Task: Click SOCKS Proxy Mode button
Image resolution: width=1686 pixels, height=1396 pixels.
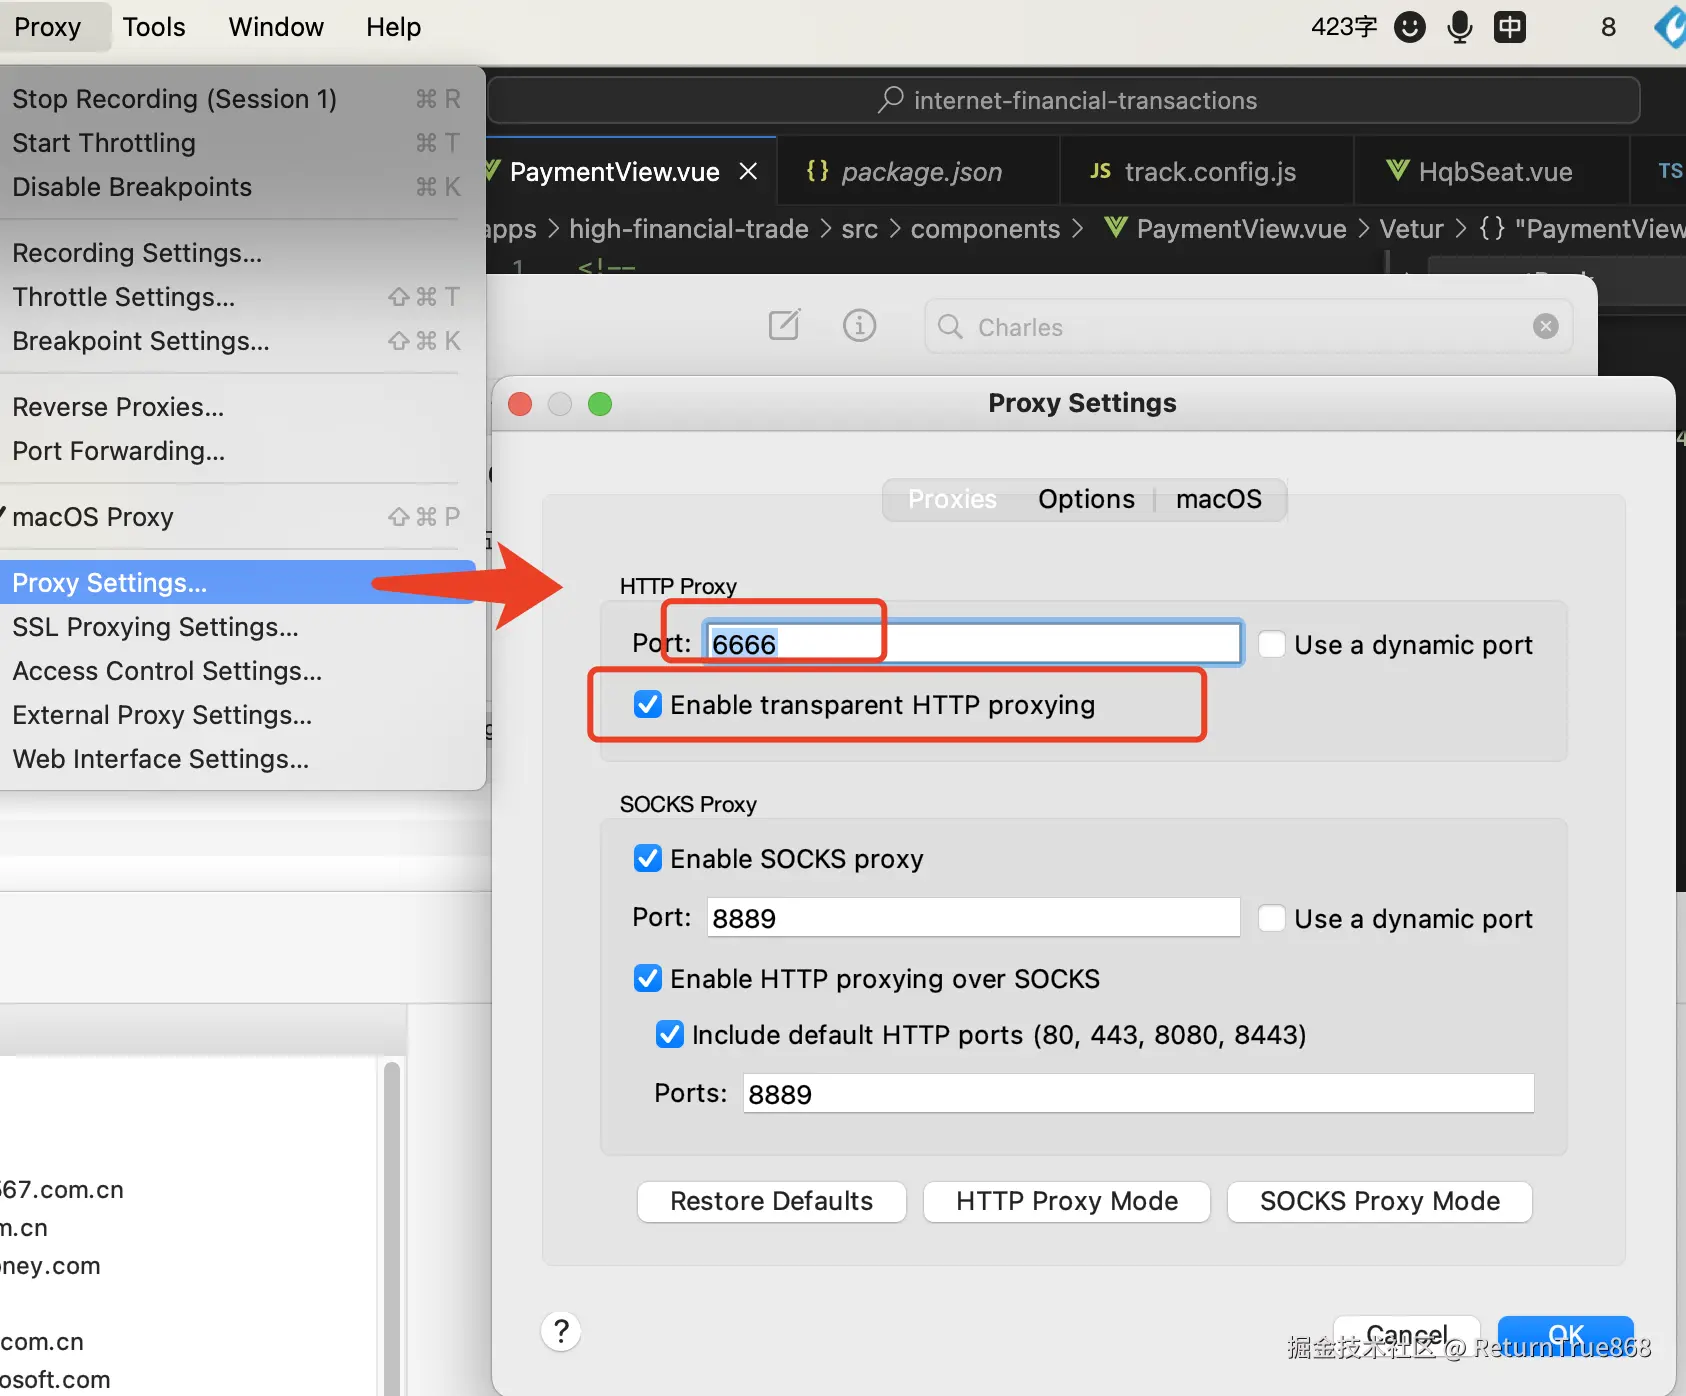Action: point(1380,1201)
